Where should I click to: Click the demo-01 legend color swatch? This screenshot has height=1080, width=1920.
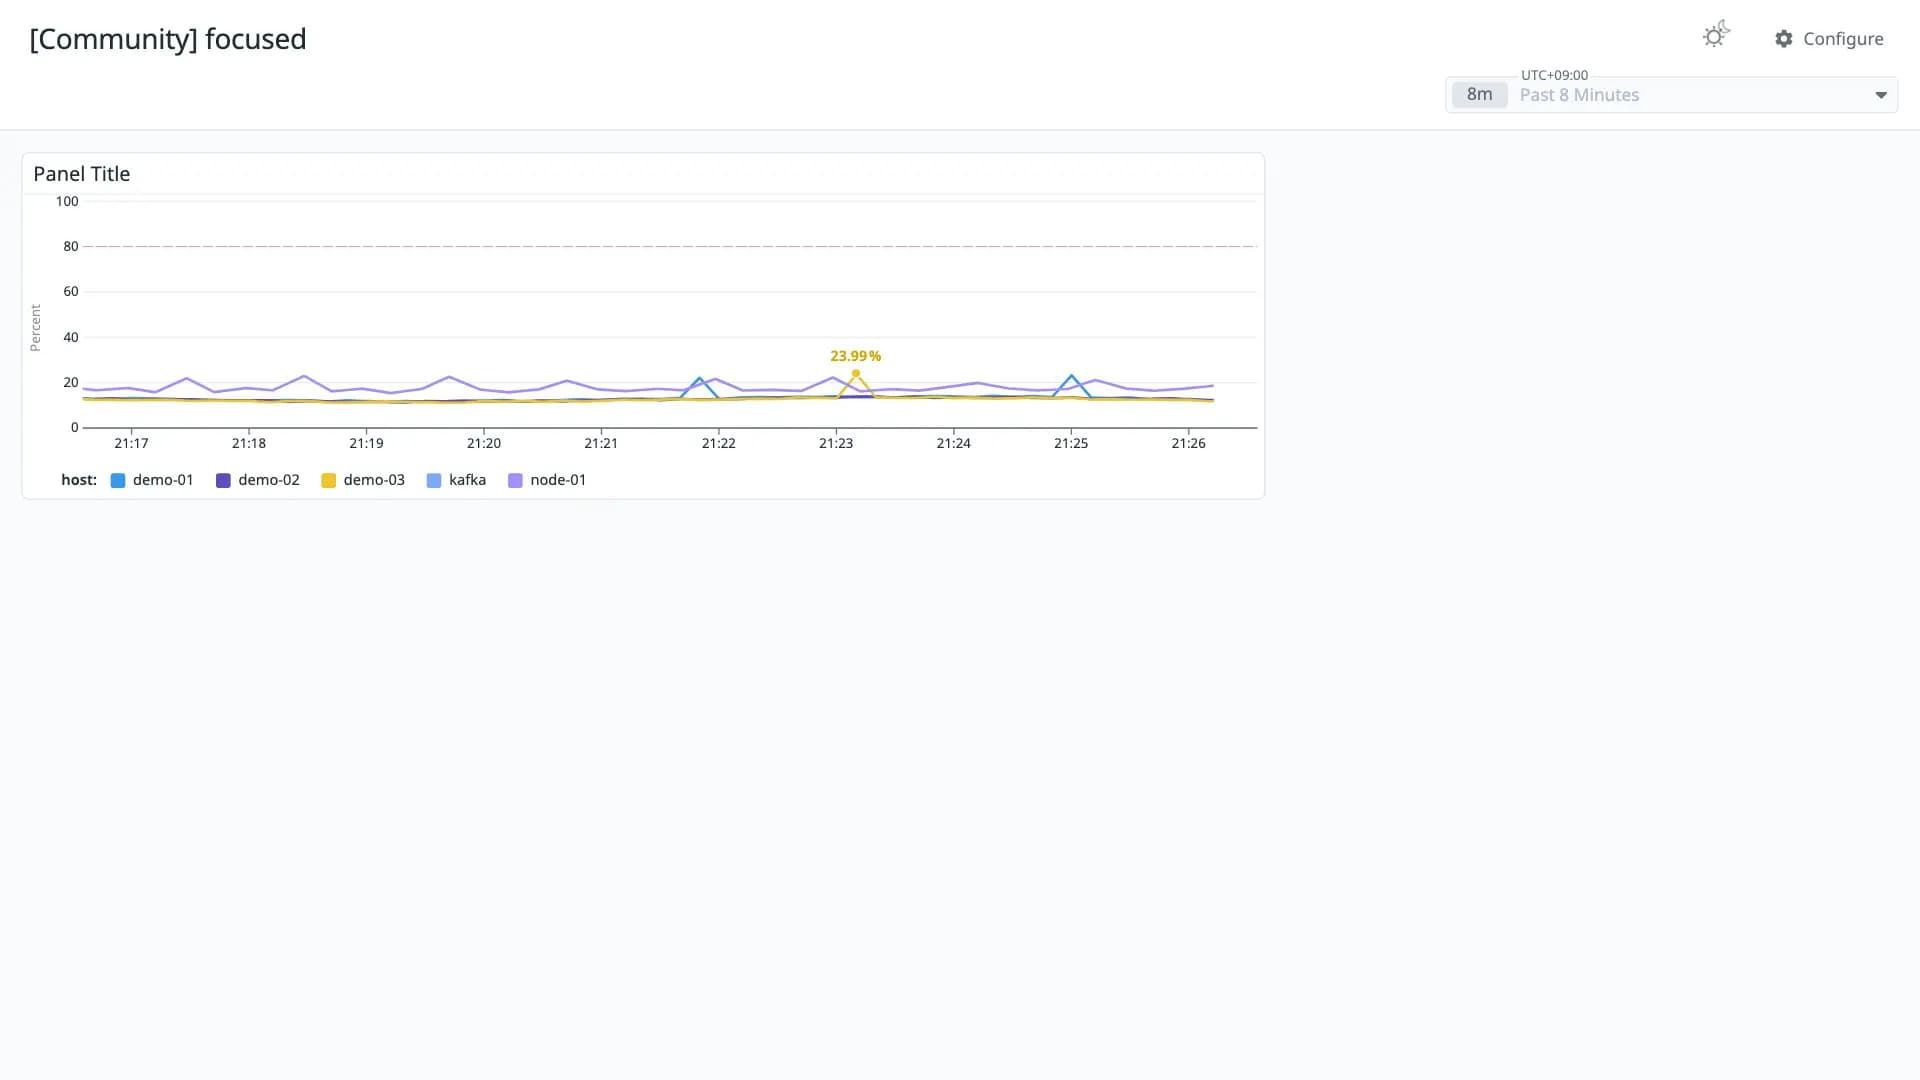click(118, 481)
